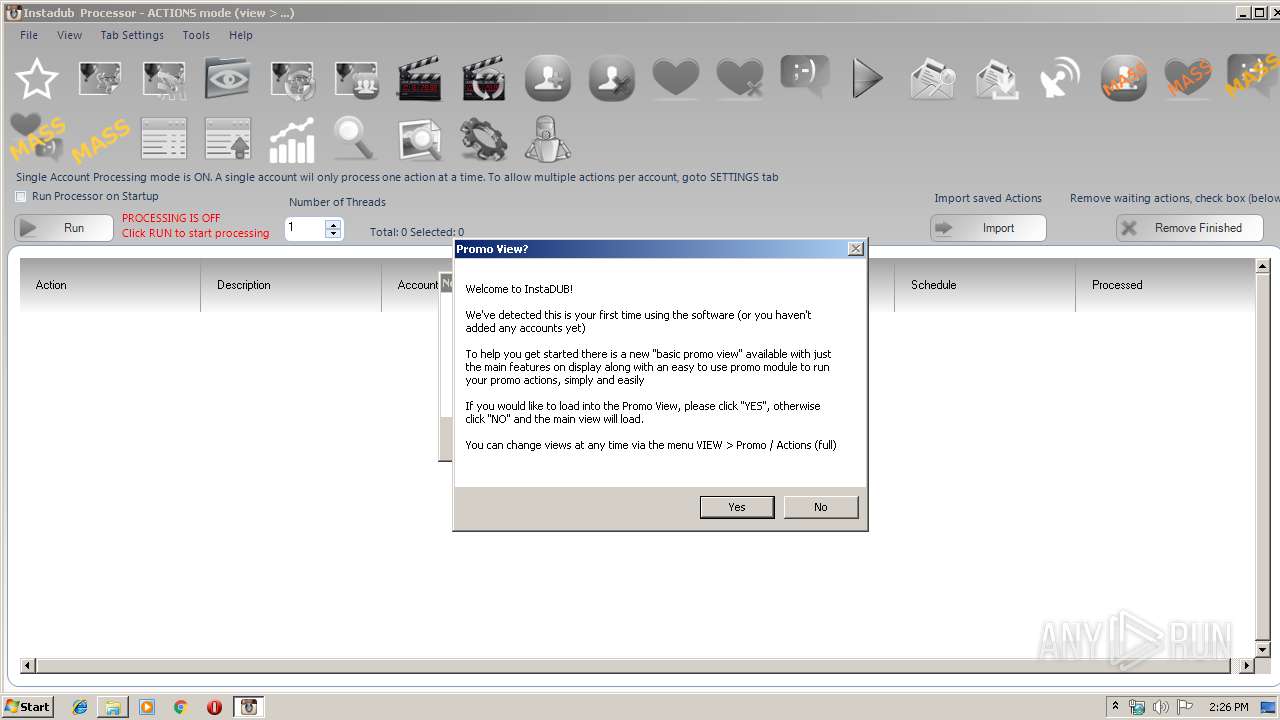
Task: Click the Run button
Action: pos(64,228)
